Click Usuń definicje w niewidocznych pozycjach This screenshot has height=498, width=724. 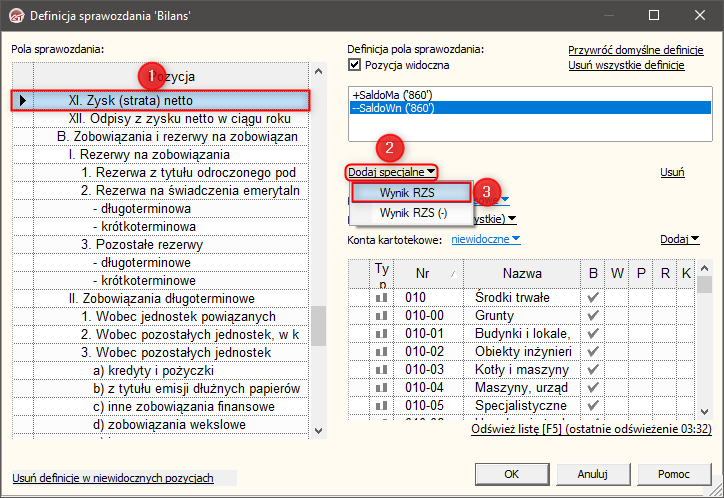113,478
